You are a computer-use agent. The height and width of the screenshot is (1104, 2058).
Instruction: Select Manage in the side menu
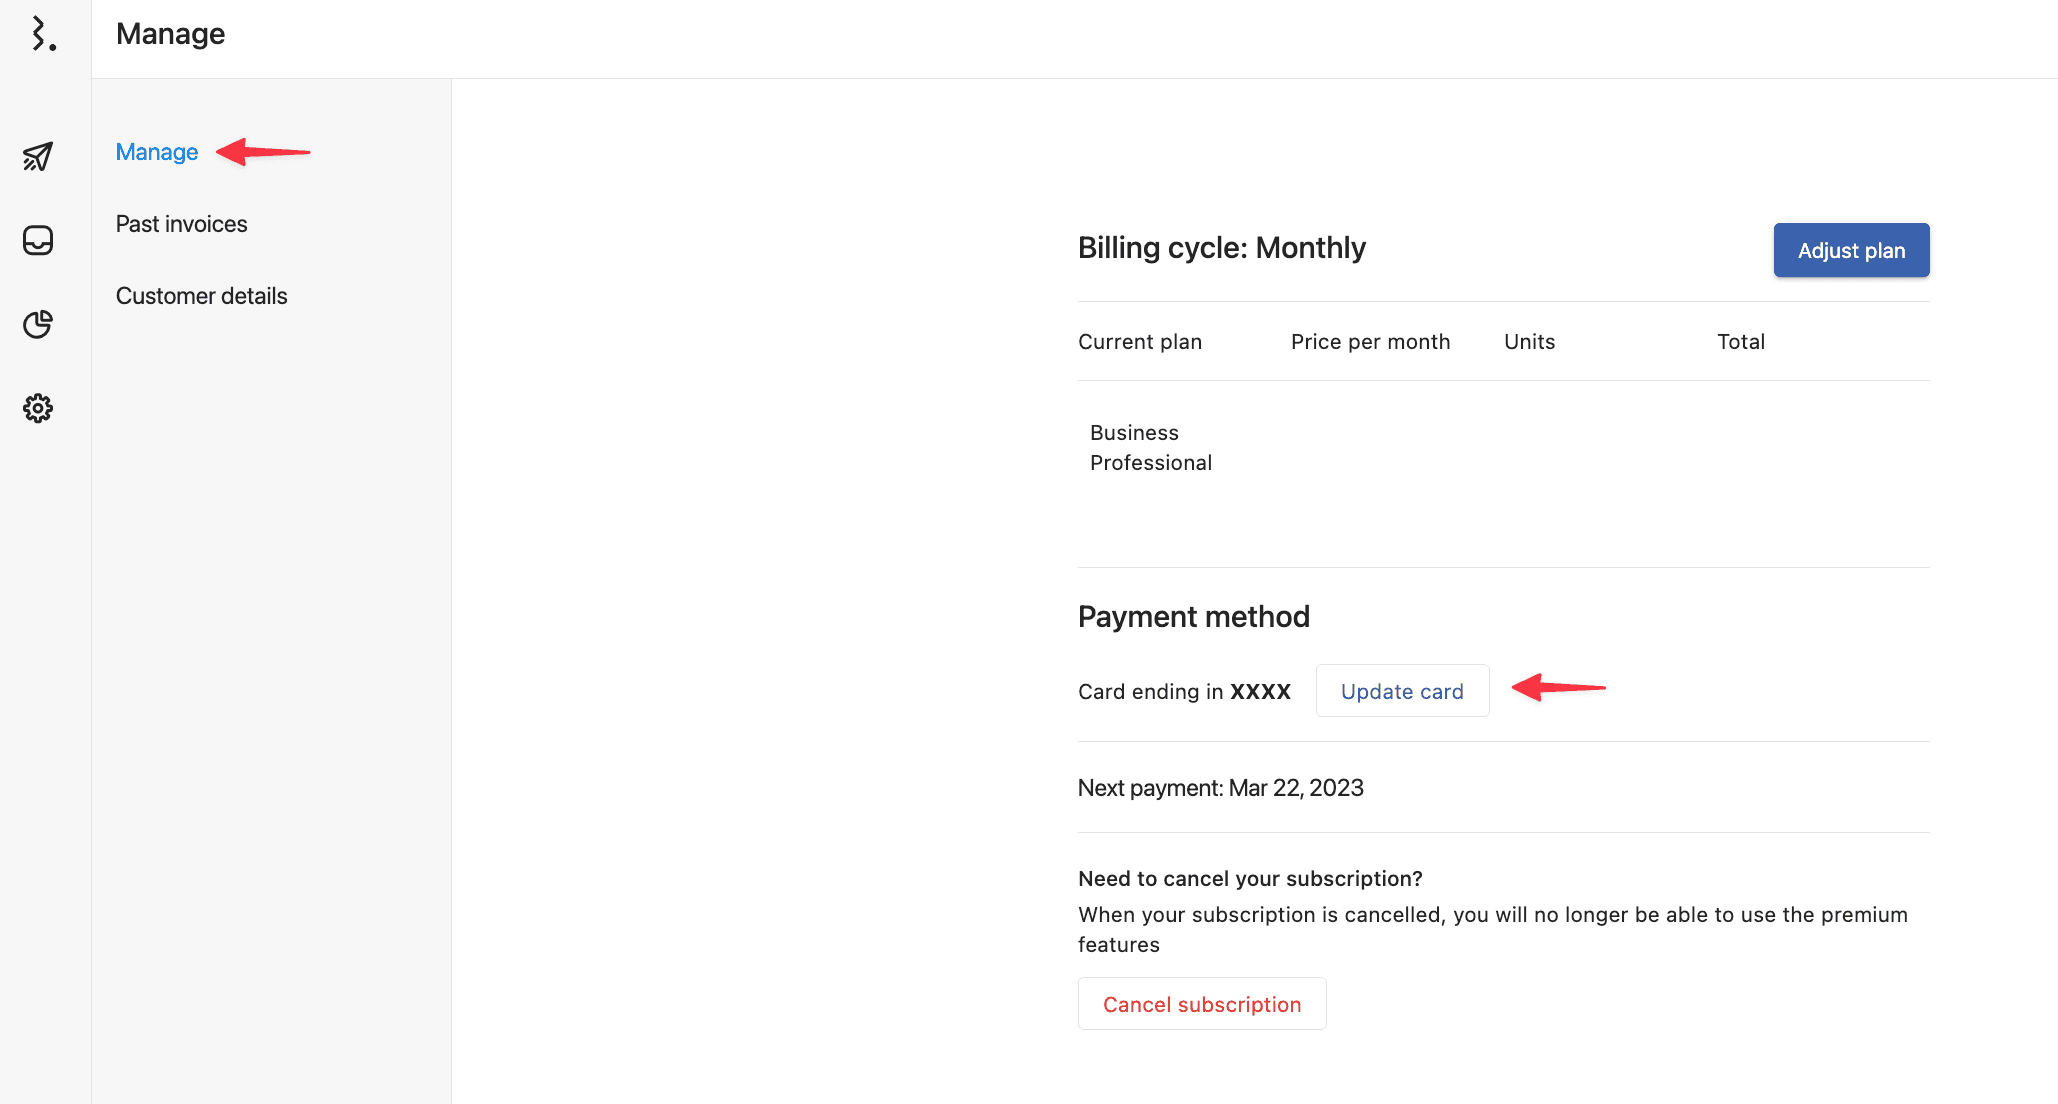(157, 152)
